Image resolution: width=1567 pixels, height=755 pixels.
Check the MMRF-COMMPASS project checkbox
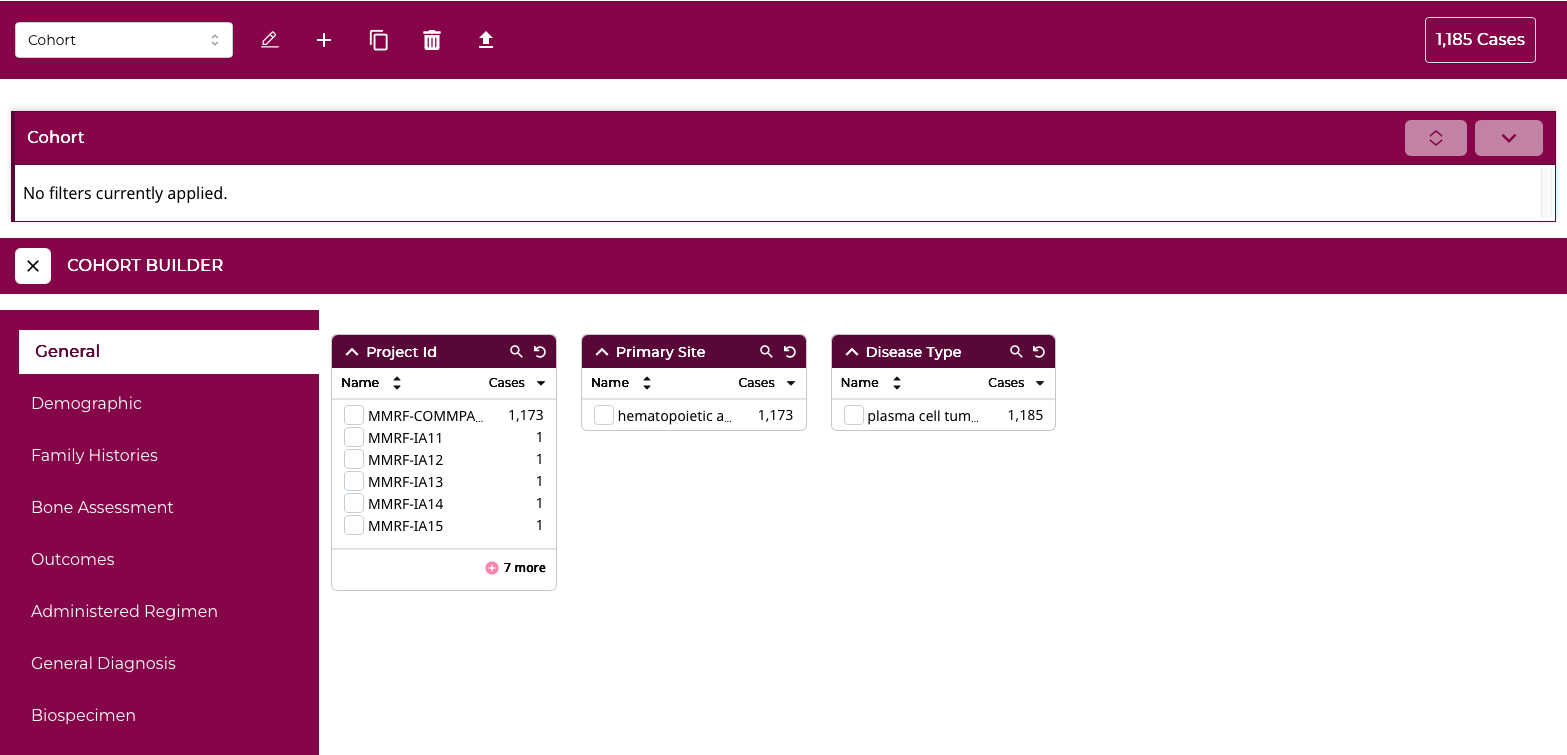click(x=354, y=415)
